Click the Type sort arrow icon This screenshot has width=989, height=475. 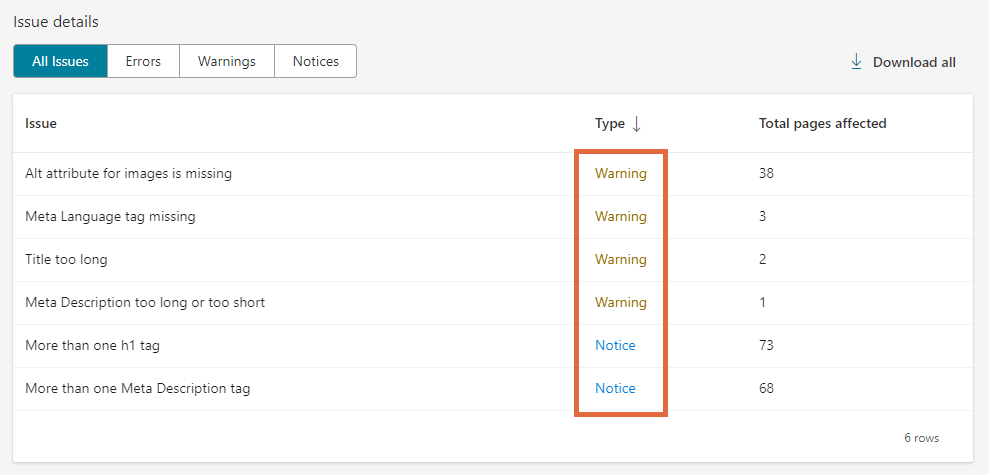636,124
